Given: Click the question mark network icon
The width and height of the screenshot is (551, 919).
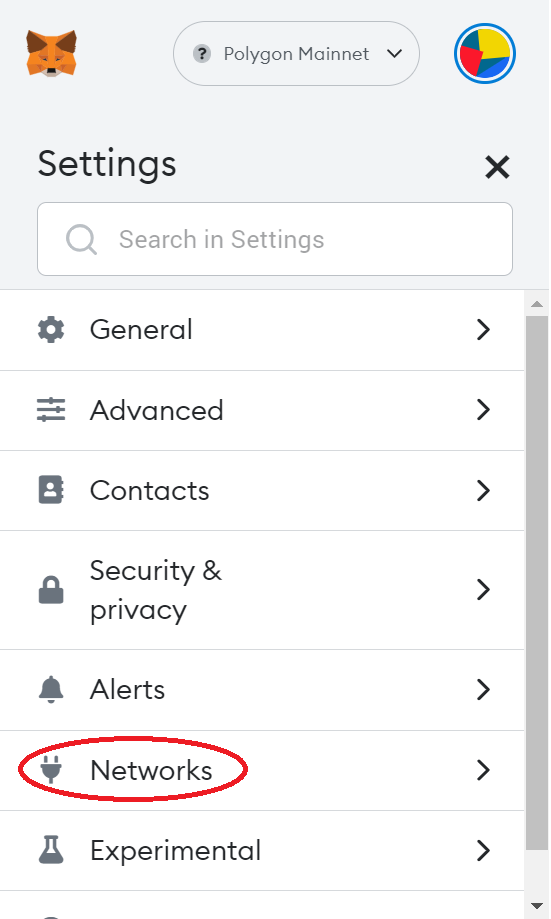Looking at the screenshot, I should [202, 54].
